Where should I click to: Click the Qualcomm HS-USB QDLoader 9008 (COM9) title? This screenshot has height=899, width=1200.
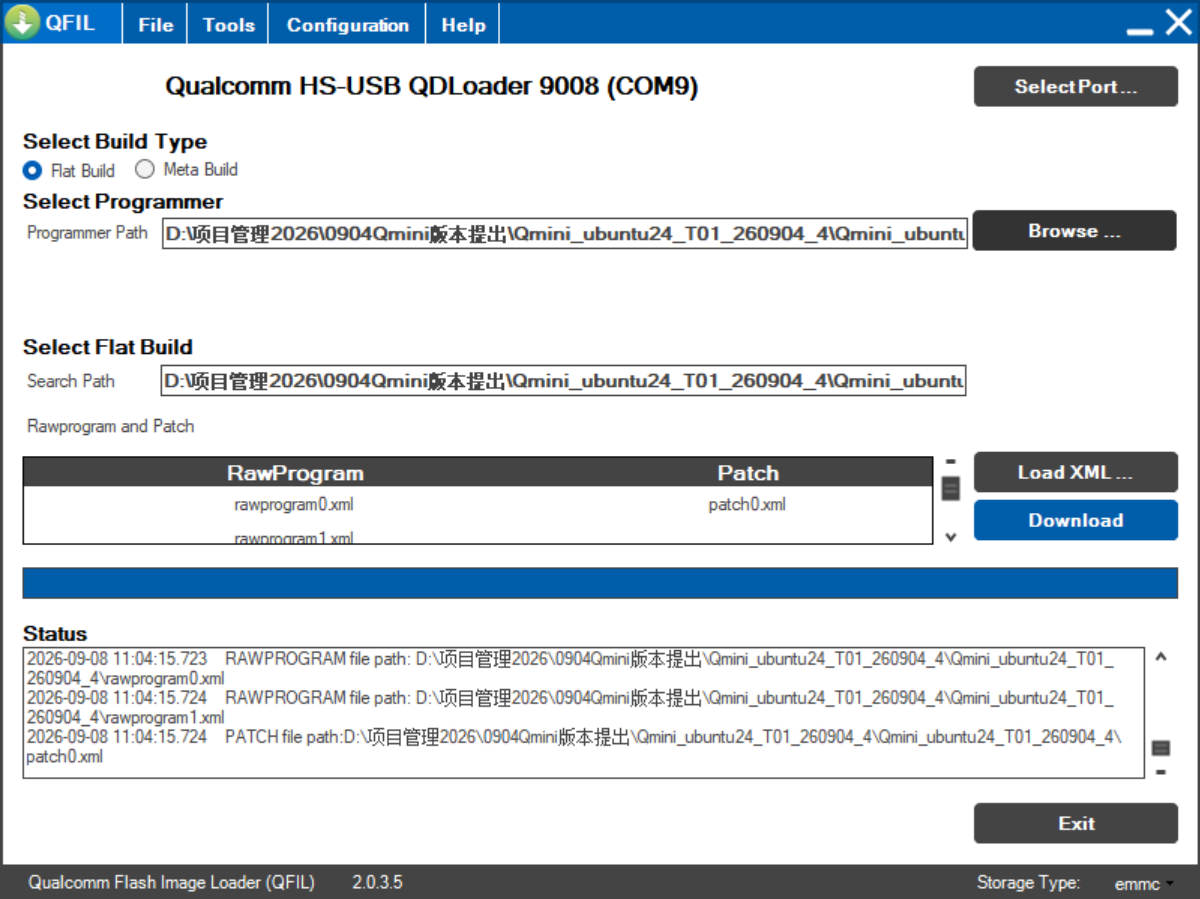tap(432, 87)
